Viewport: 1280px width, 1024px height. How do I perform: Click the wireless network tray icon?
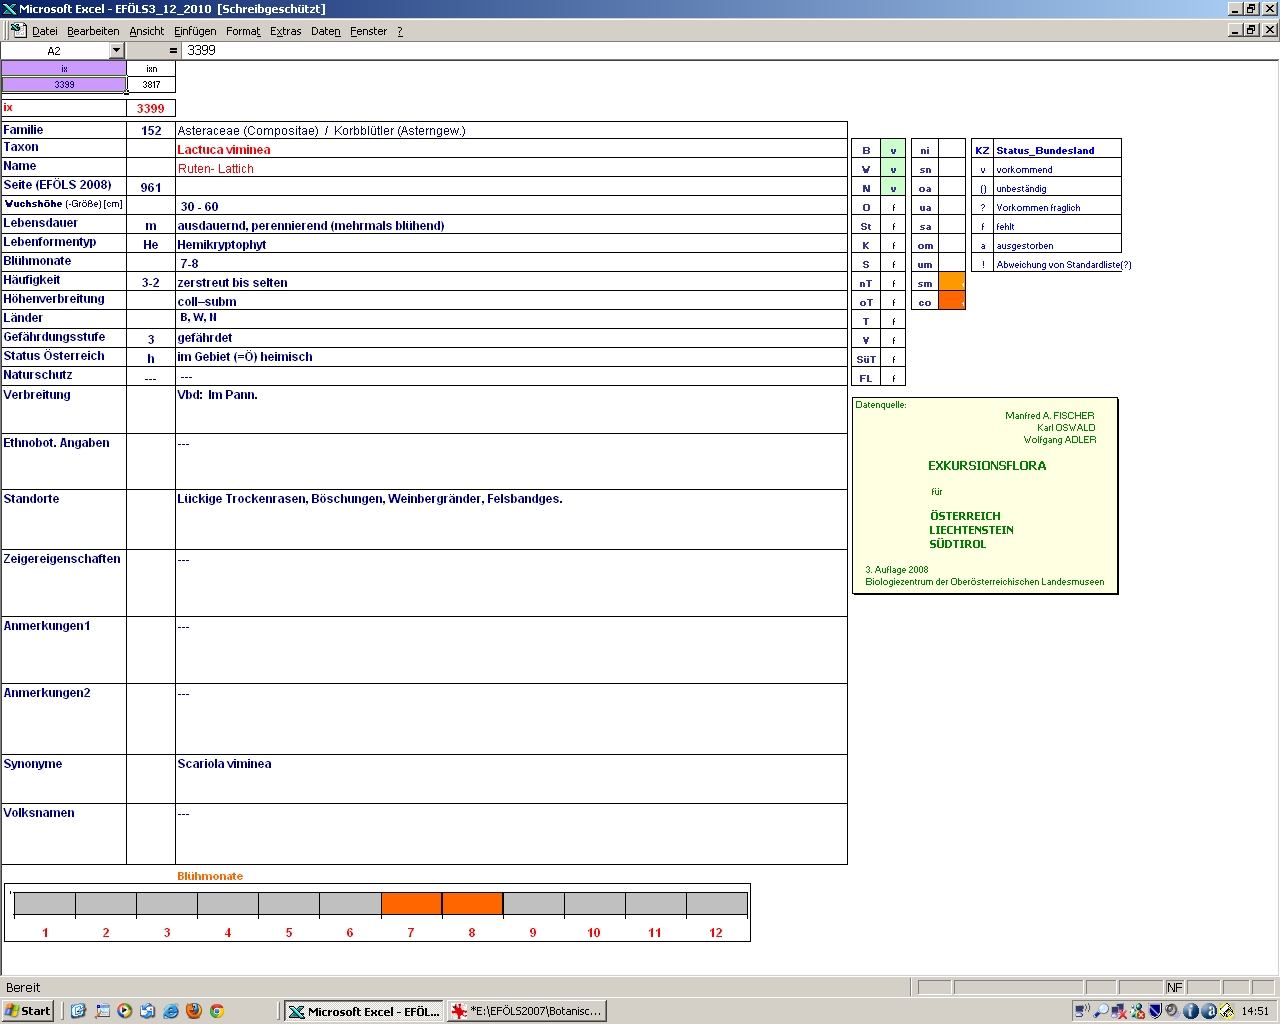click(x=1082, y=1011)
